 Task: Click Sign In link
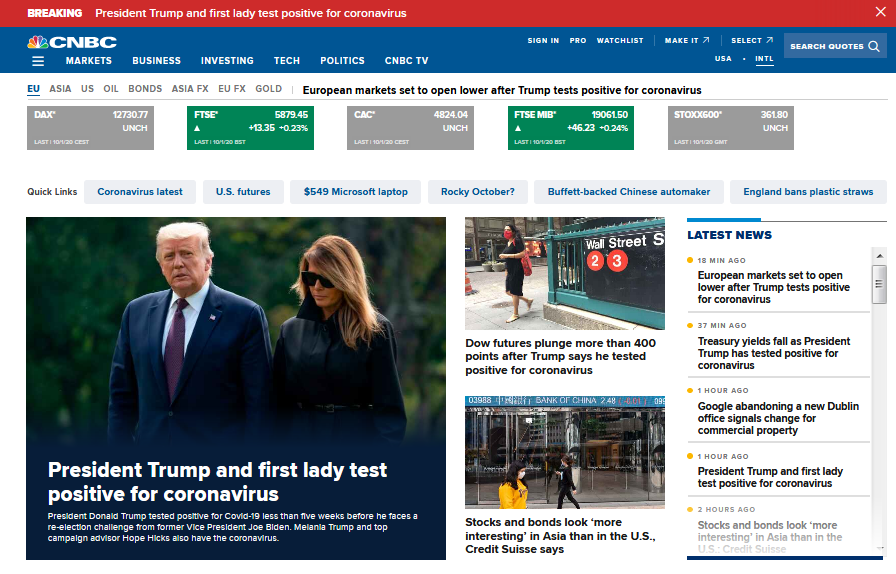[x=543, y=41]
